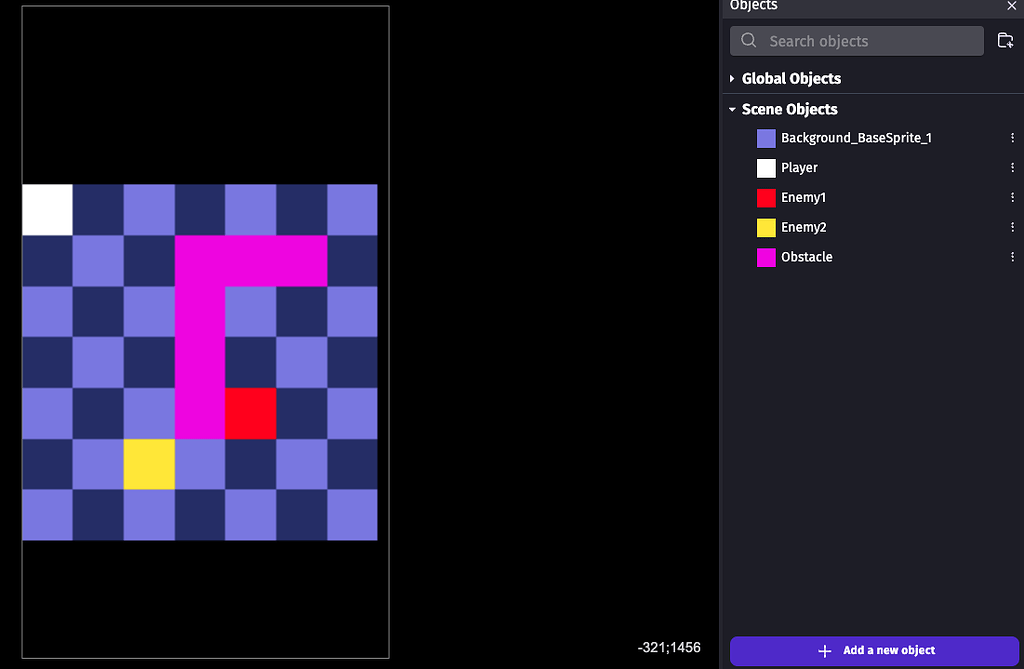Open Enemy2's three-dot menu
Viewport: 1024px width, 669px height.
(1011, 227)
